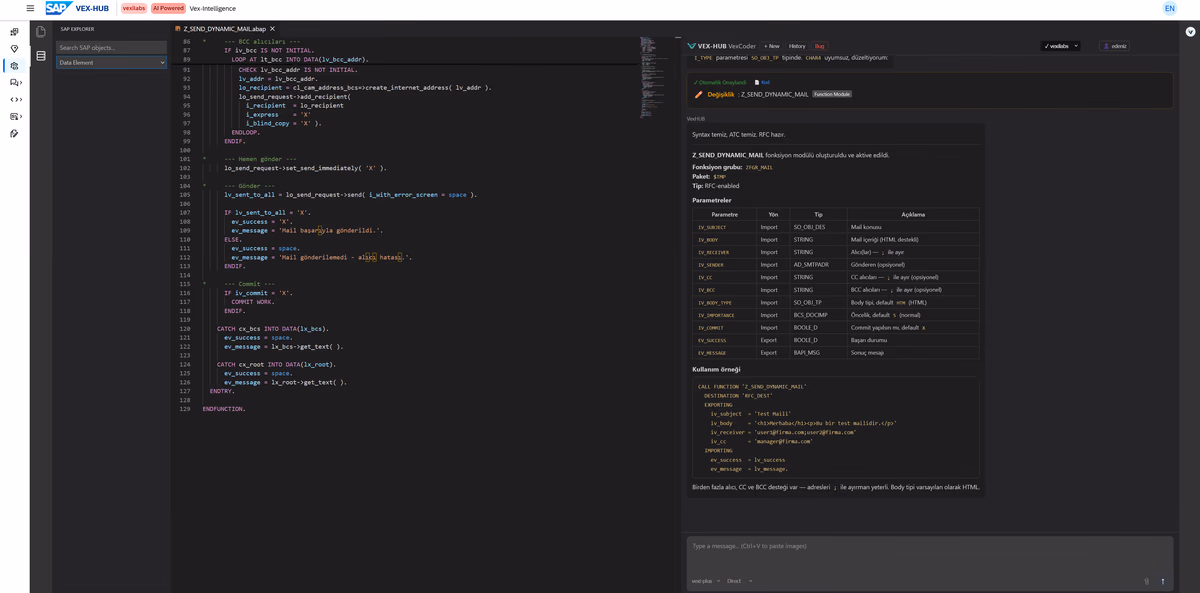Viewport: 1200px width, 593px height.
Task: Open the Data Element dropdown
Action: [110, 63]
